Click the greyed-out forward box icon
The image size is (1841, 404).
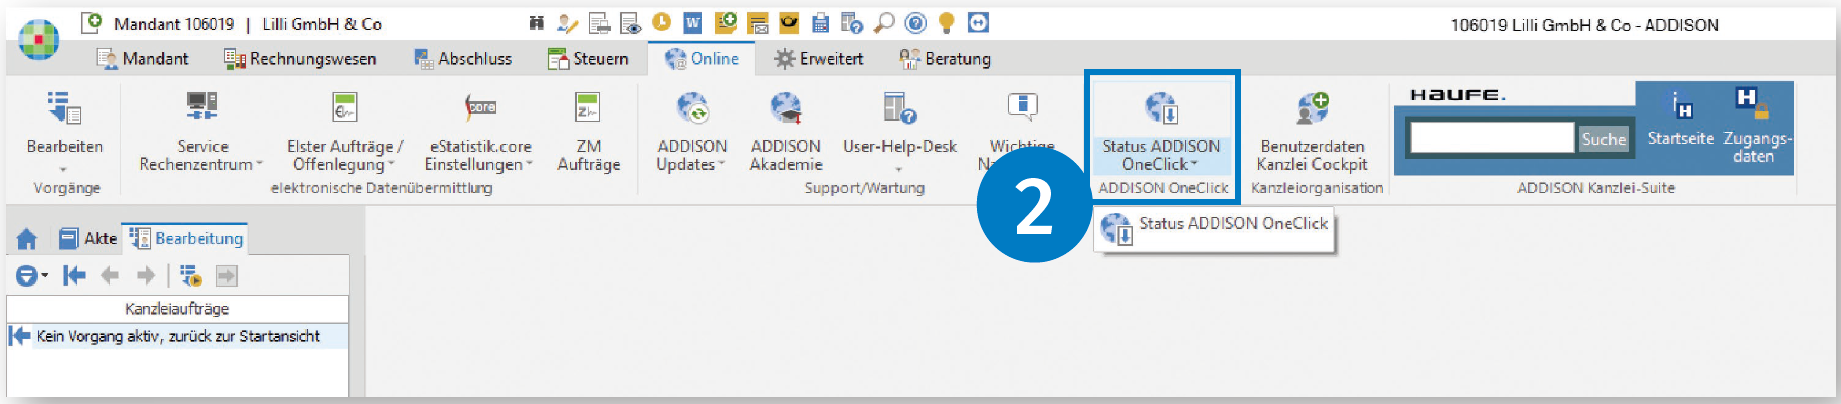pyautogui.click(x=227, y=276)
